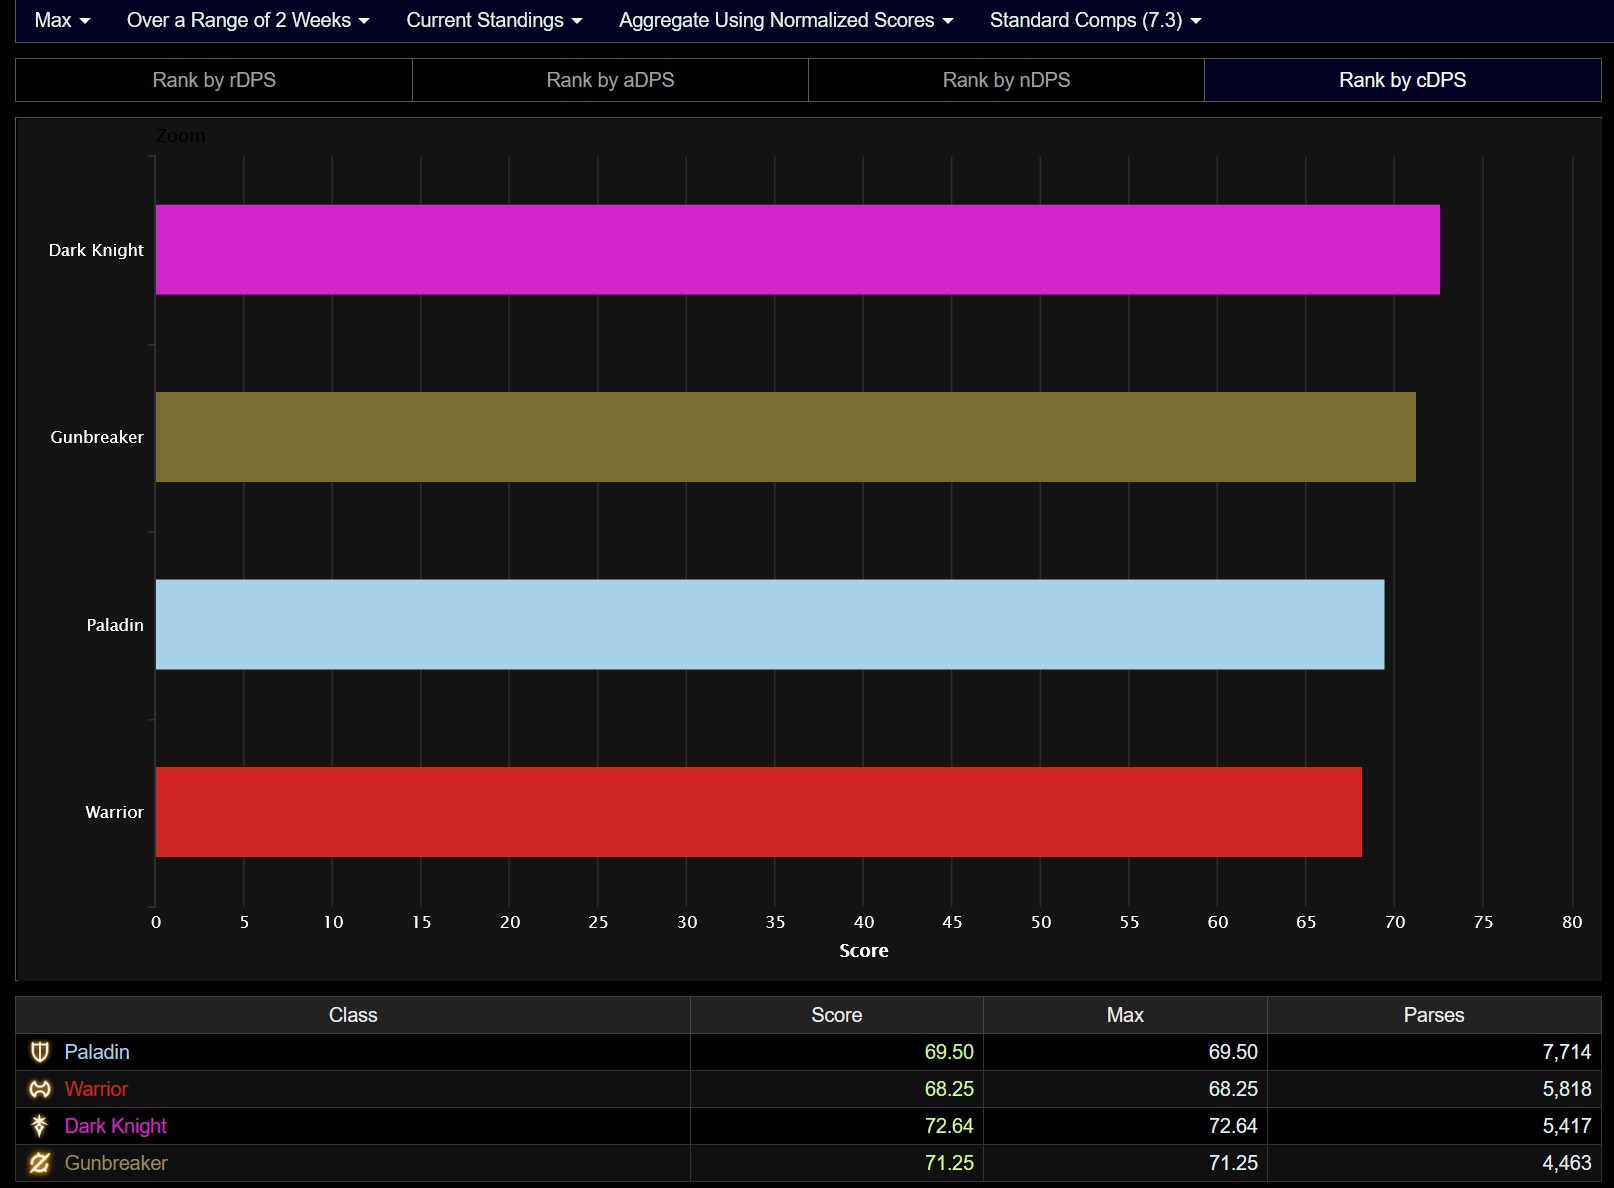
Task: Open the Max dropdown
Action: pos(62,20)
